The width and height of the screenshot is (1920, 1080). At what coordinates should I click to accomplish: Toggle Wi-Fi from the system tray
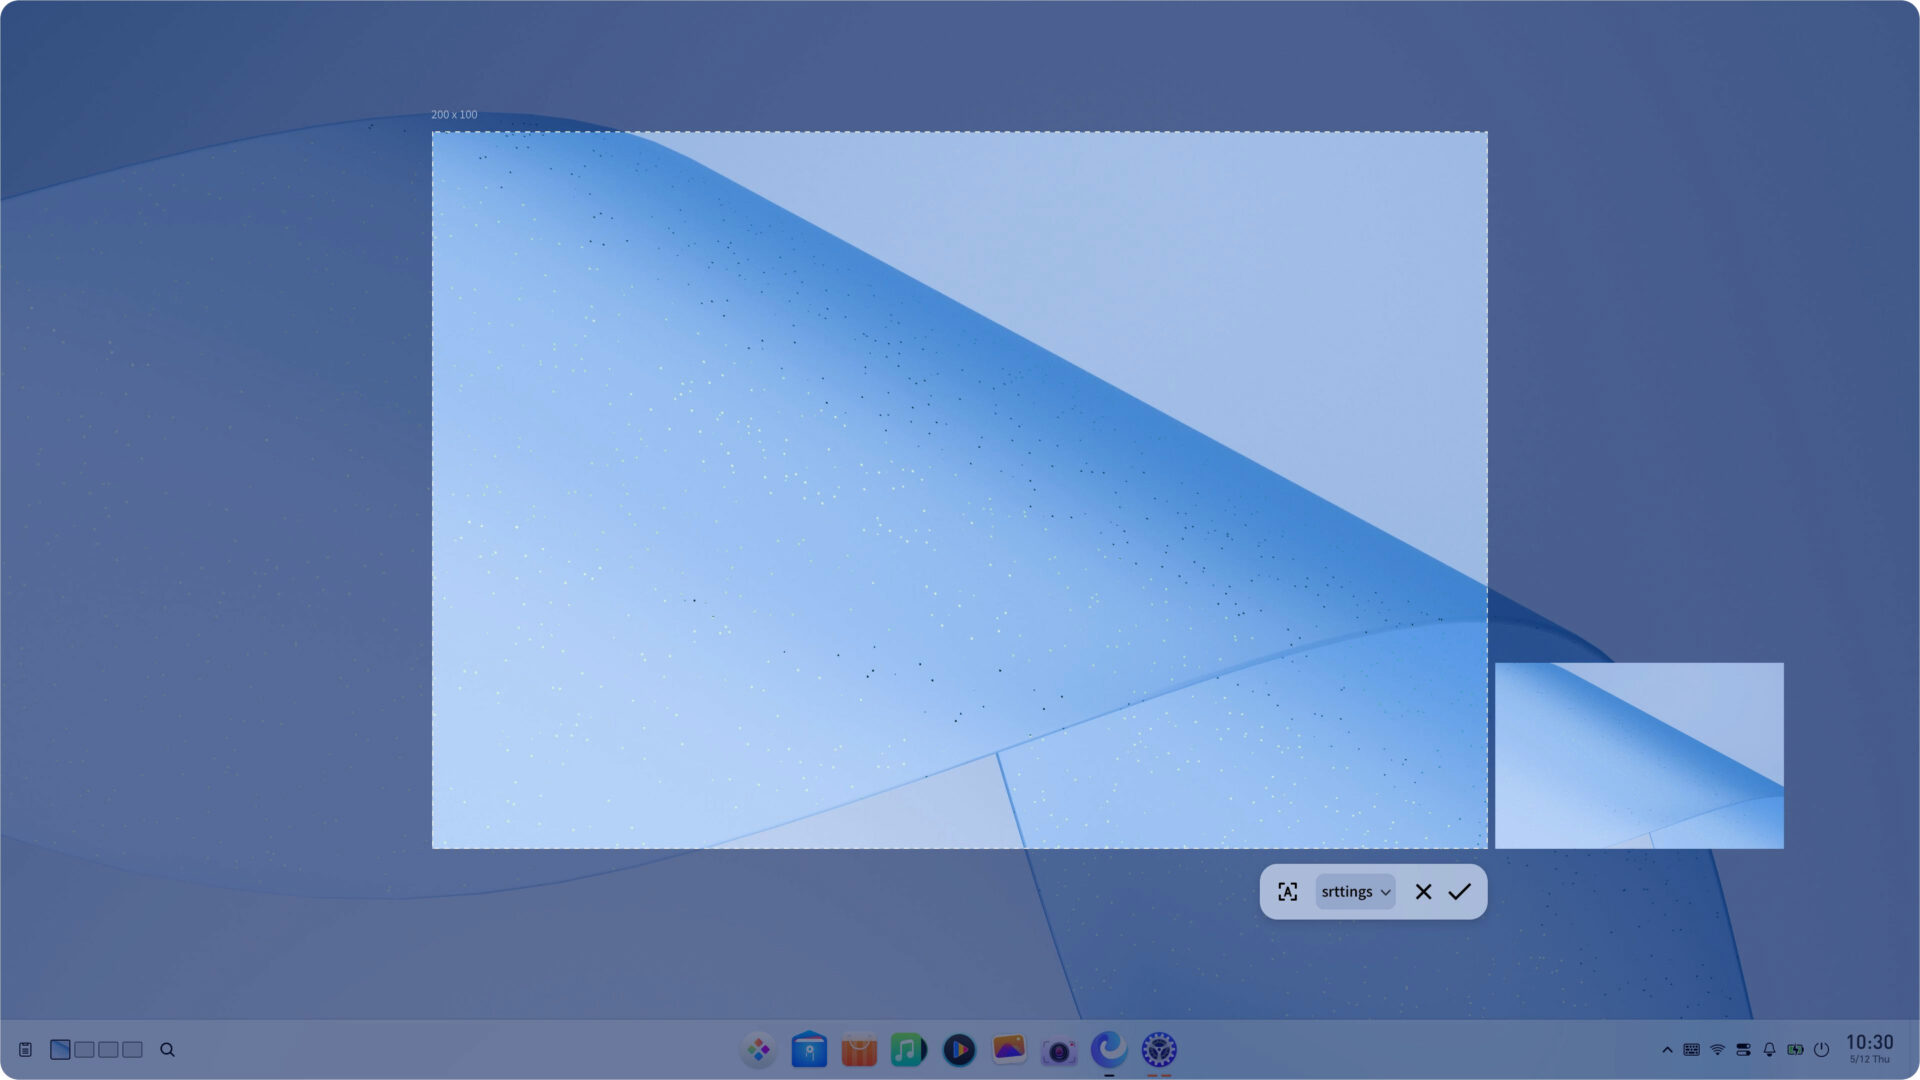point(1717,1050)
